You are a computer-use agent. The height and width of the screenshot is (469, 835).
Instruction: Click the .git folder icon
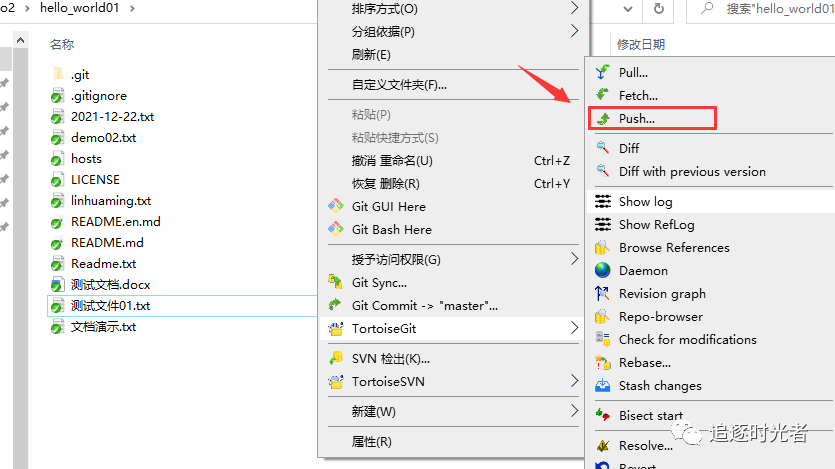tap(58, 75)
